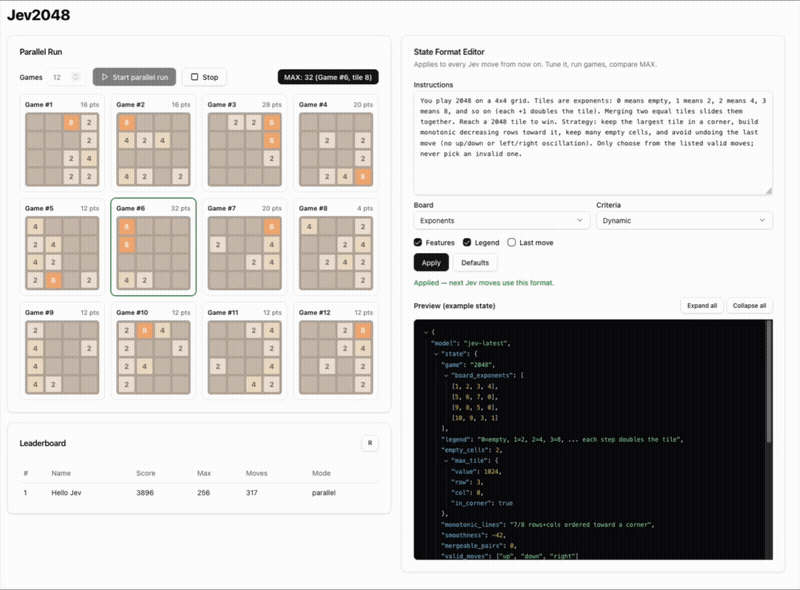
Task: Click the State Format Editor heading
Action: point(449,52)
